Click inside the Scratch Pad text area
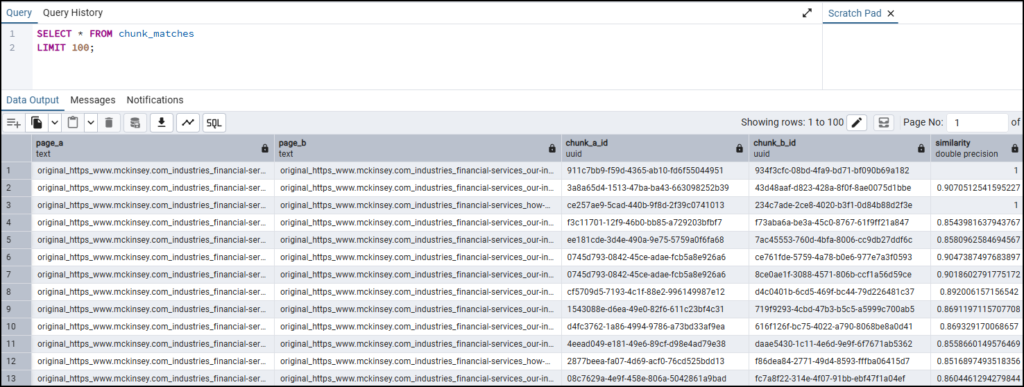Viewport: 1024px width, 387px height. [923, 57]
